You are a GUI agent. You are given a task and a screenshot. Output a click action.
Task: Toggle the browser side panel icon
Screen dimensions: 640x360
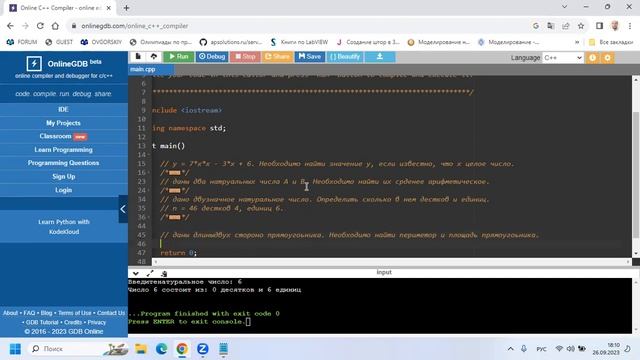[x=599, y=26]
